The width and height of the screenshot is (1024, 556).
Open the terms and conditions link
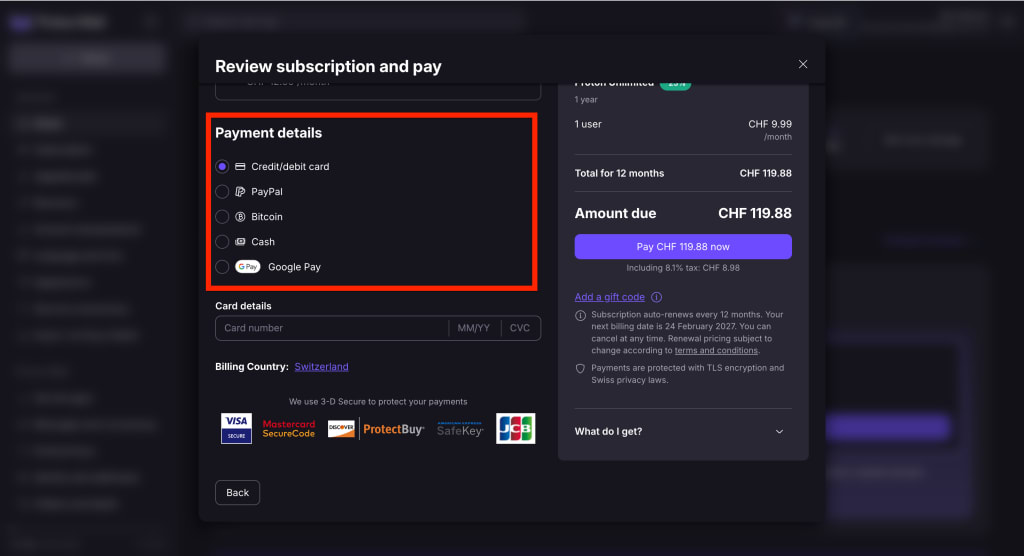(716, 351)
